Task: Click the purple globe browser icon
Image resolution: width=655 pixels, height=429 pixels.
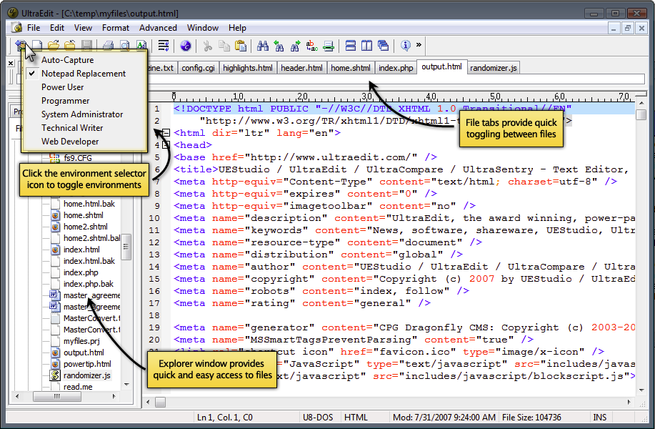Action: pos(186,46)
